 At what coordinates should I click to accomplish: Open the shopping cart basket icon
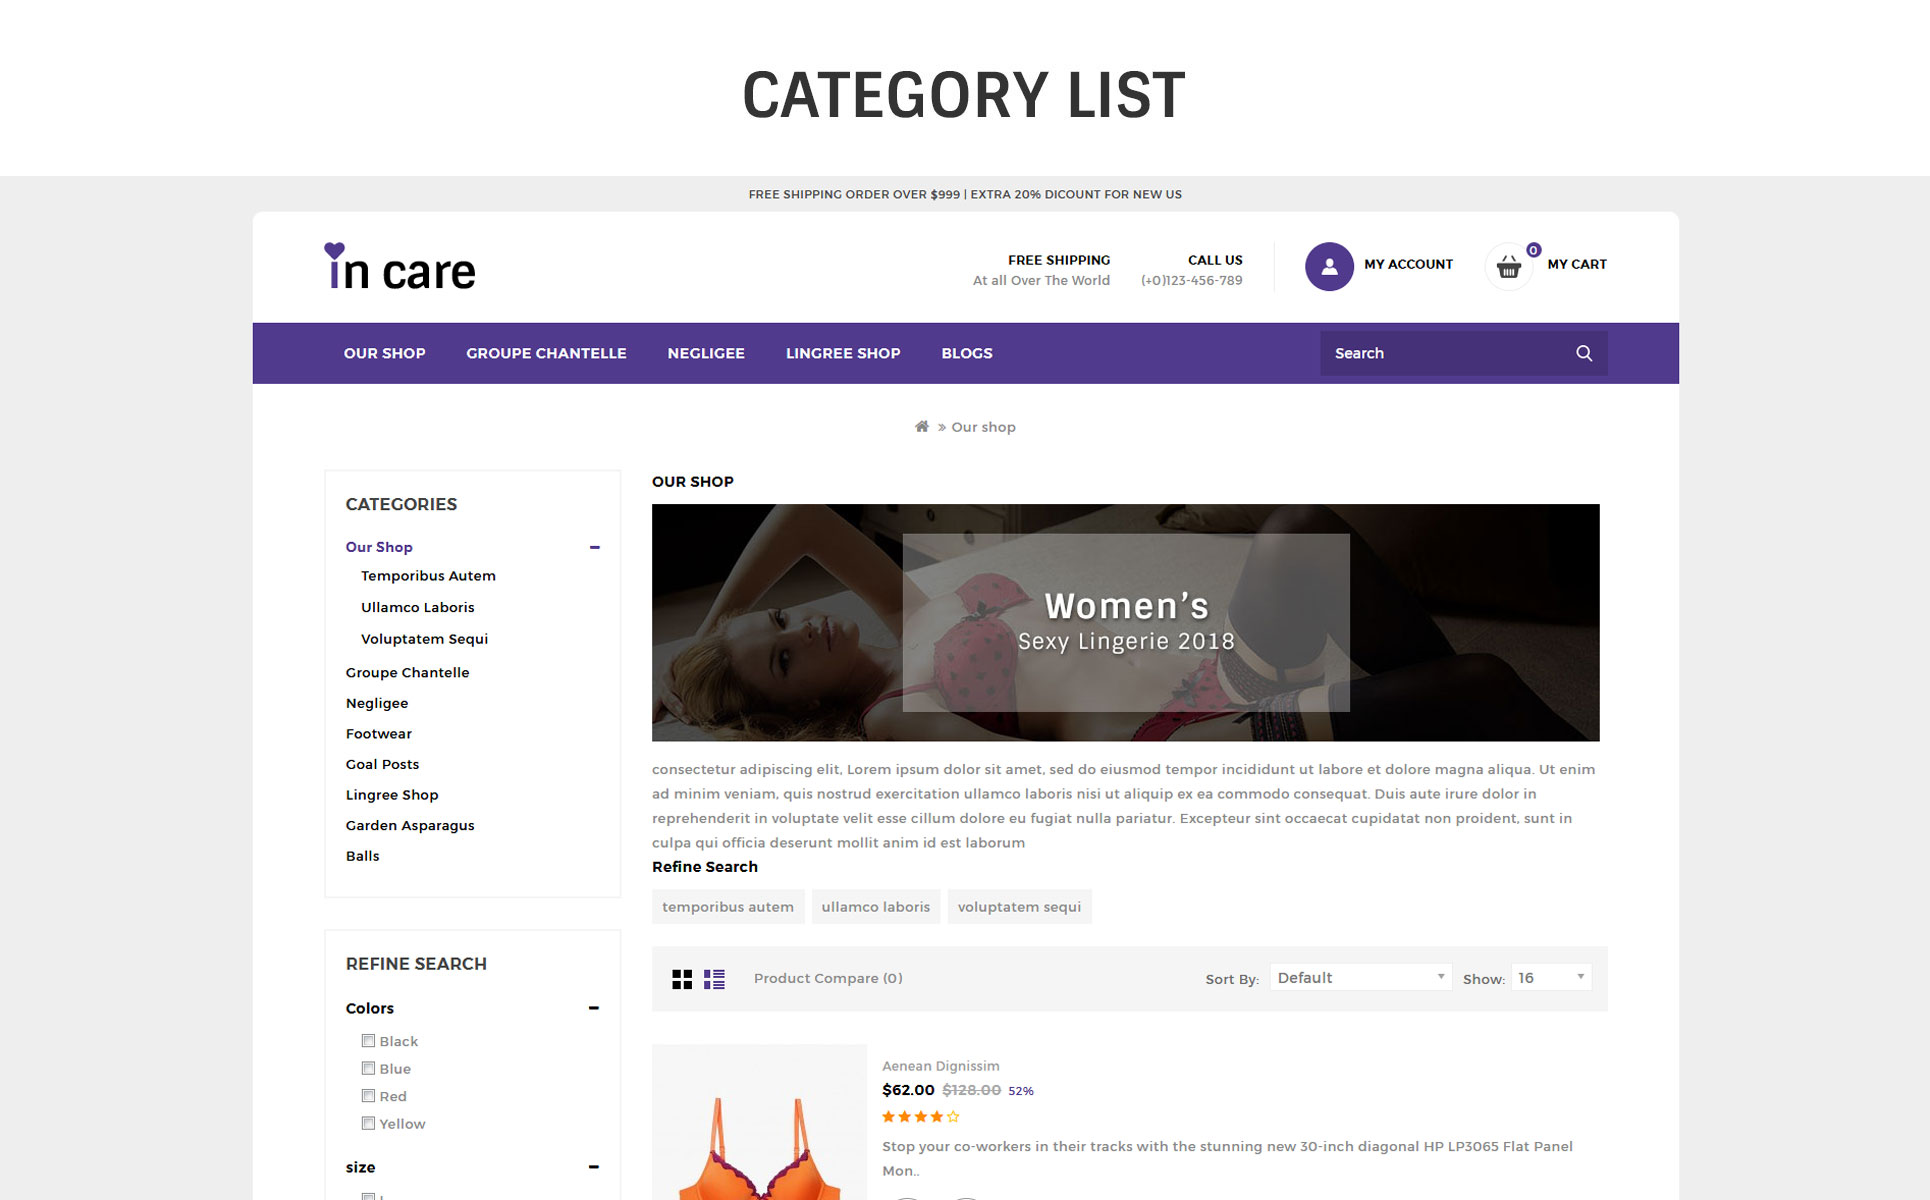click(1509, 266)
